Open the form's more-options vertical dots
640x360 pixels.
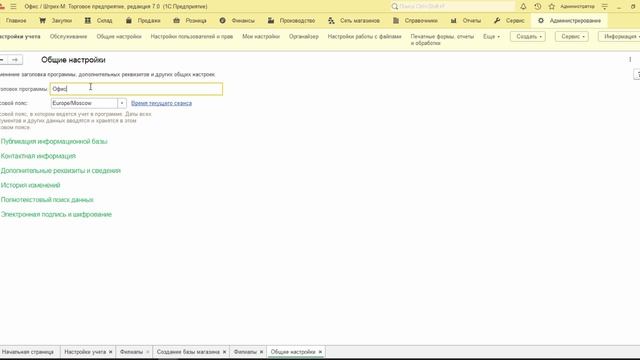tap(630, 60)
